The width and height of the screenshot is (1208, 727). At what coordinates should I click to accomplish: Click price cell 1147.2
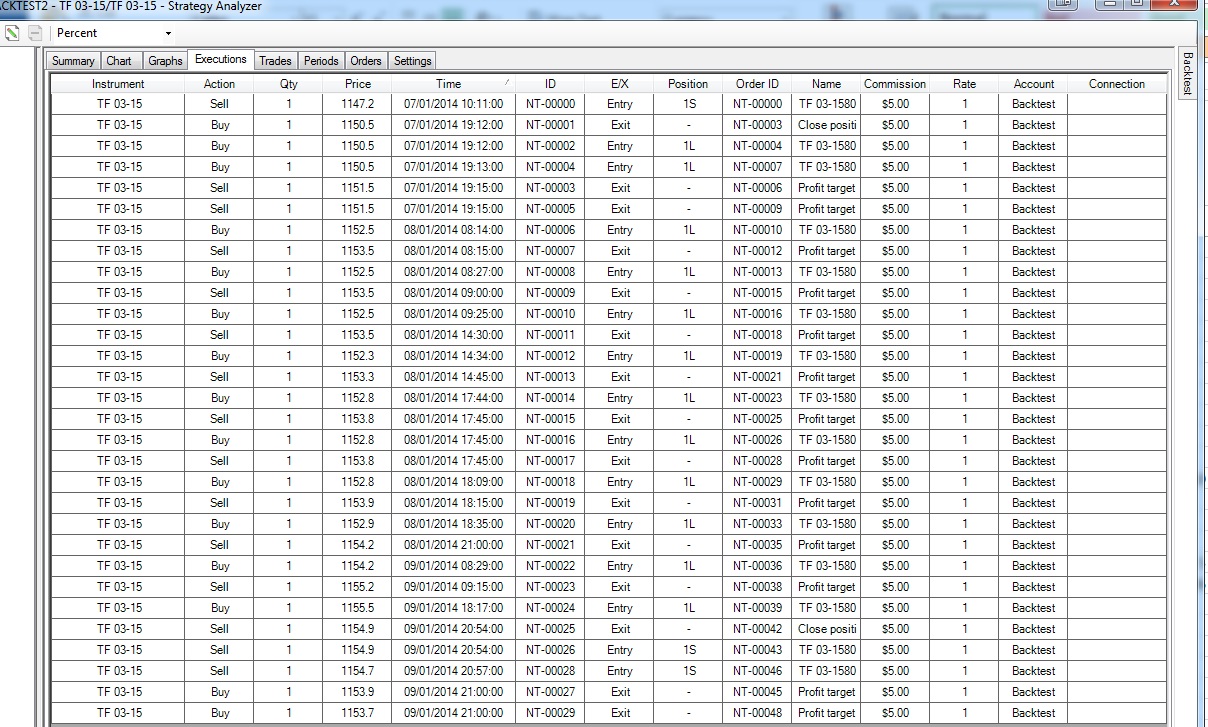(358, 104)
